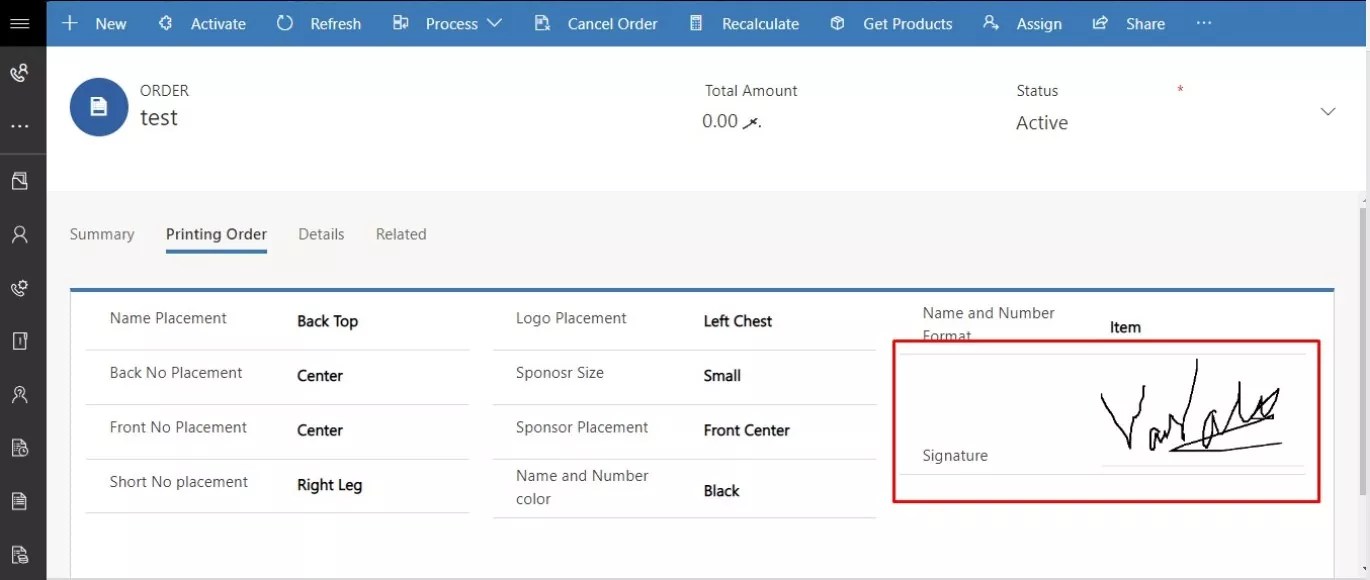Click the Activate lightning icon
Viewport: 1370px width, 580px height.
coord(164,23)
